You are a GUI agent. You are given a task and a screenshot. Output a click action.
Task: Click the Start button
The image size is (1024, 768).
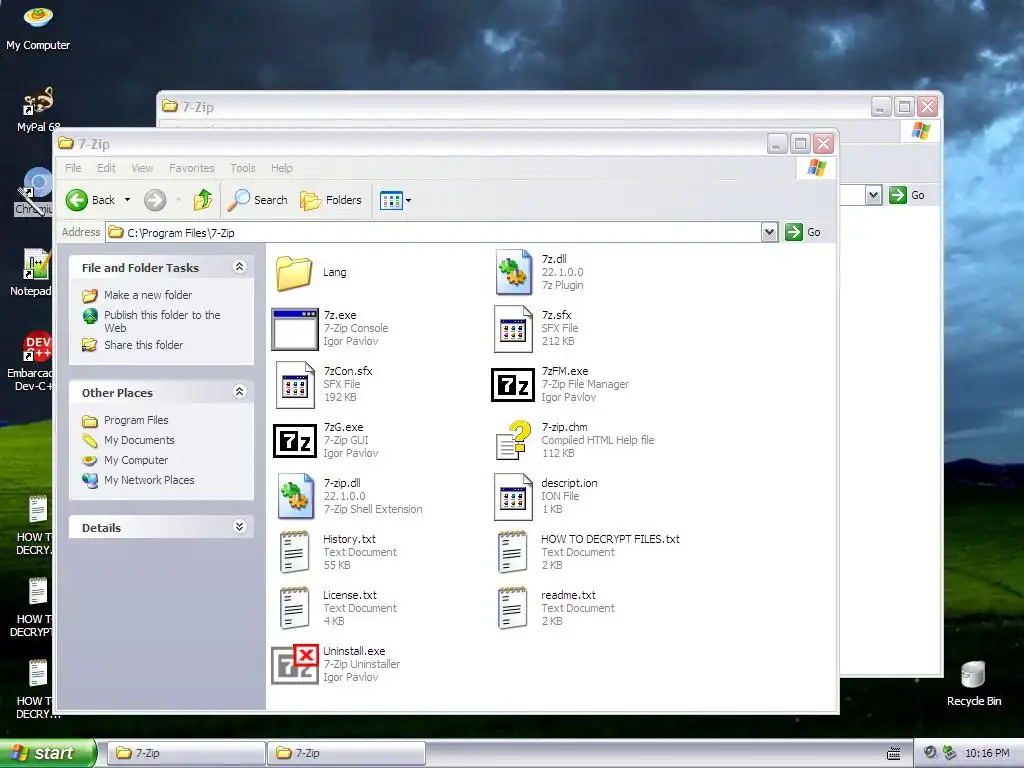(47, 753)
